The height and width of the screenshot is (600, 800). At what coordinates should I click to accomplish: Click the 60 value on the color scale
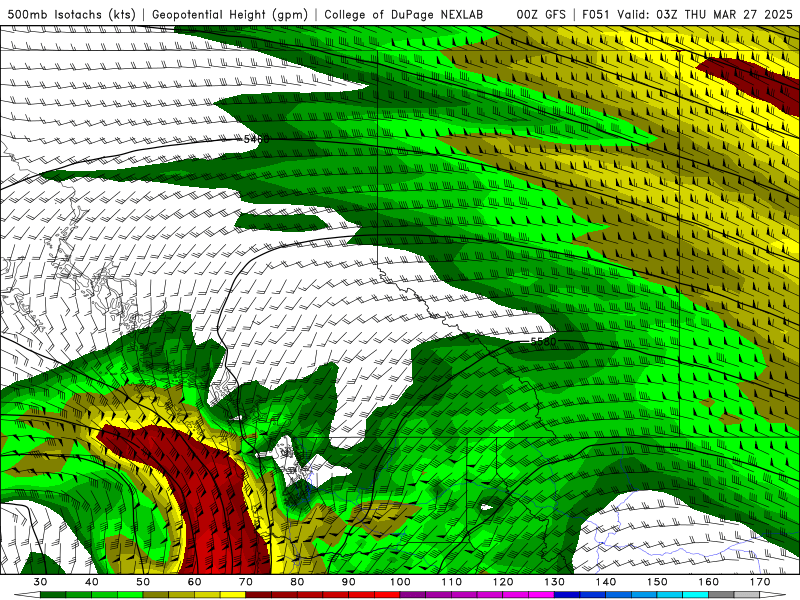[x=195, y=582]
